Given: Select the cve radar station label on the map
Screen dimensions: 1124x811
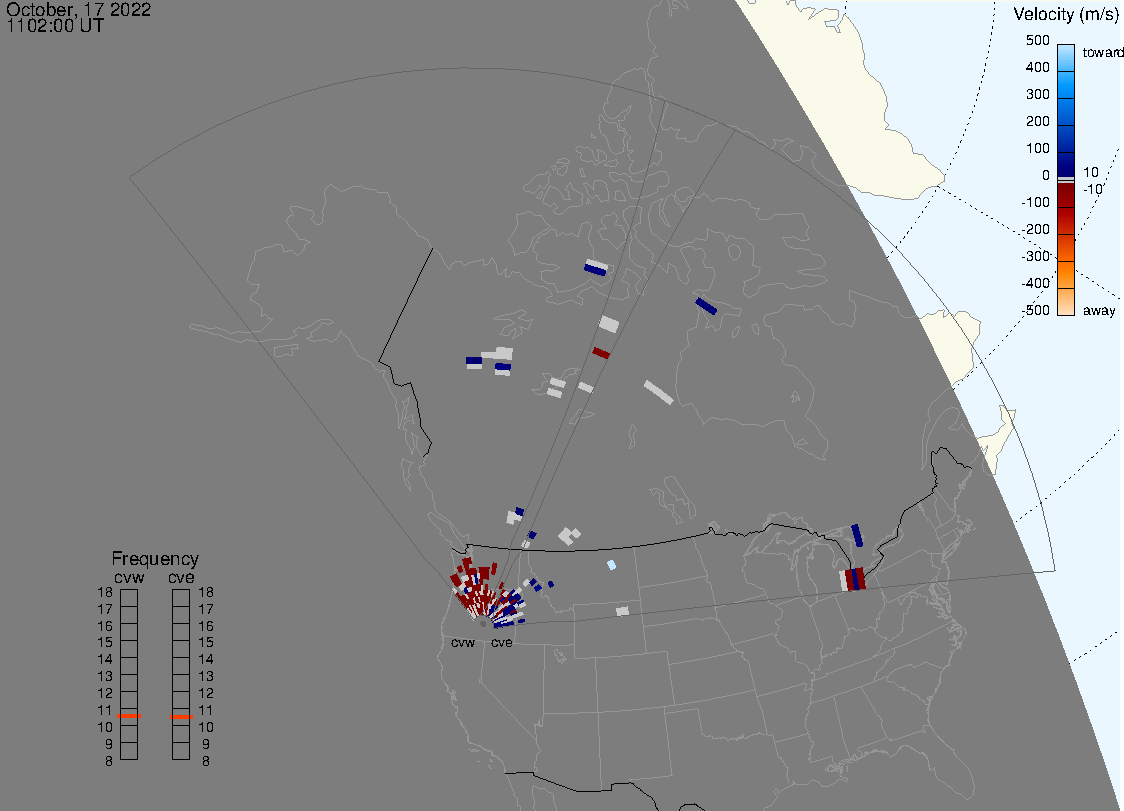Looking at the screenshot, I should click(501, 642).
